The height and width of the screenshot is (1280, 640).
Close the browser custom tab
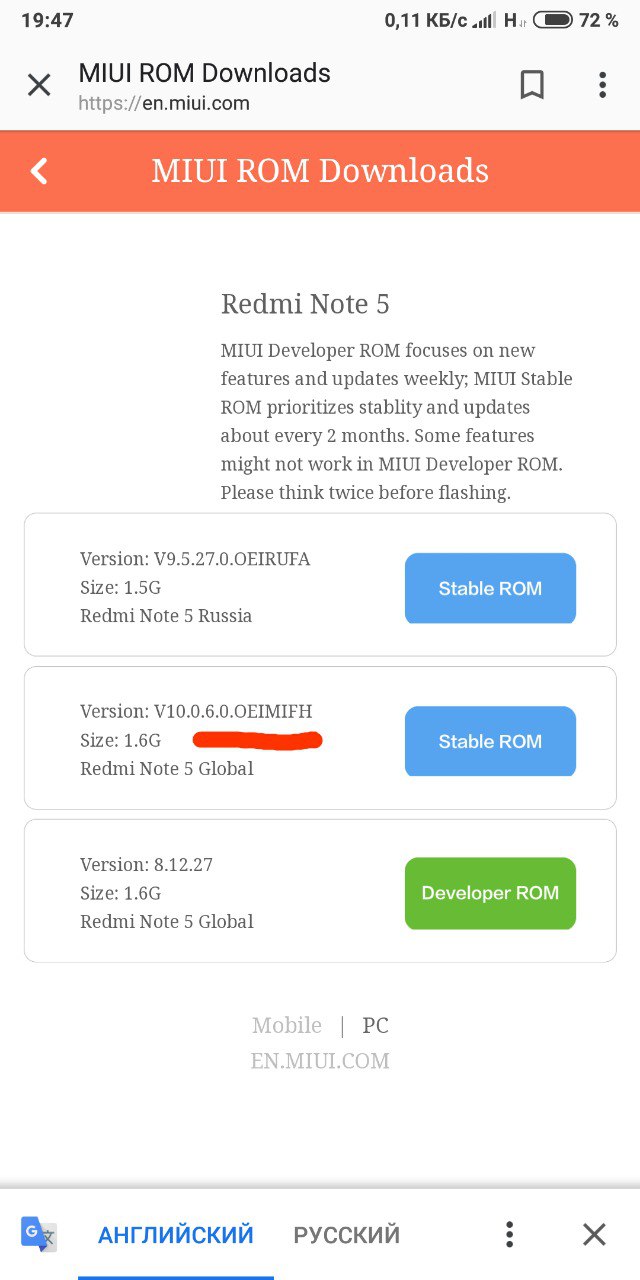click(38, 85)
